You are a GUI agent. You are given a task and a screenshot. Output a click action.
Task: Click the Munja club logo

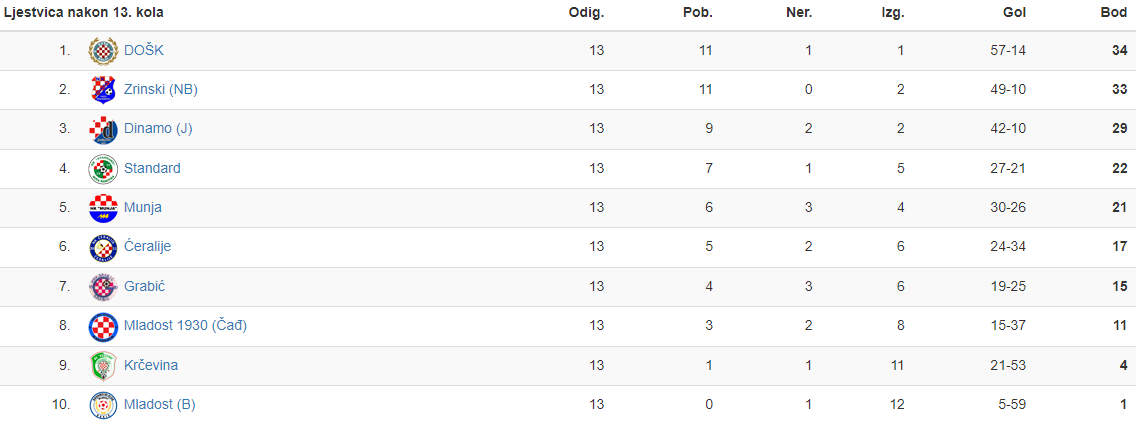(x=103, y=209)
